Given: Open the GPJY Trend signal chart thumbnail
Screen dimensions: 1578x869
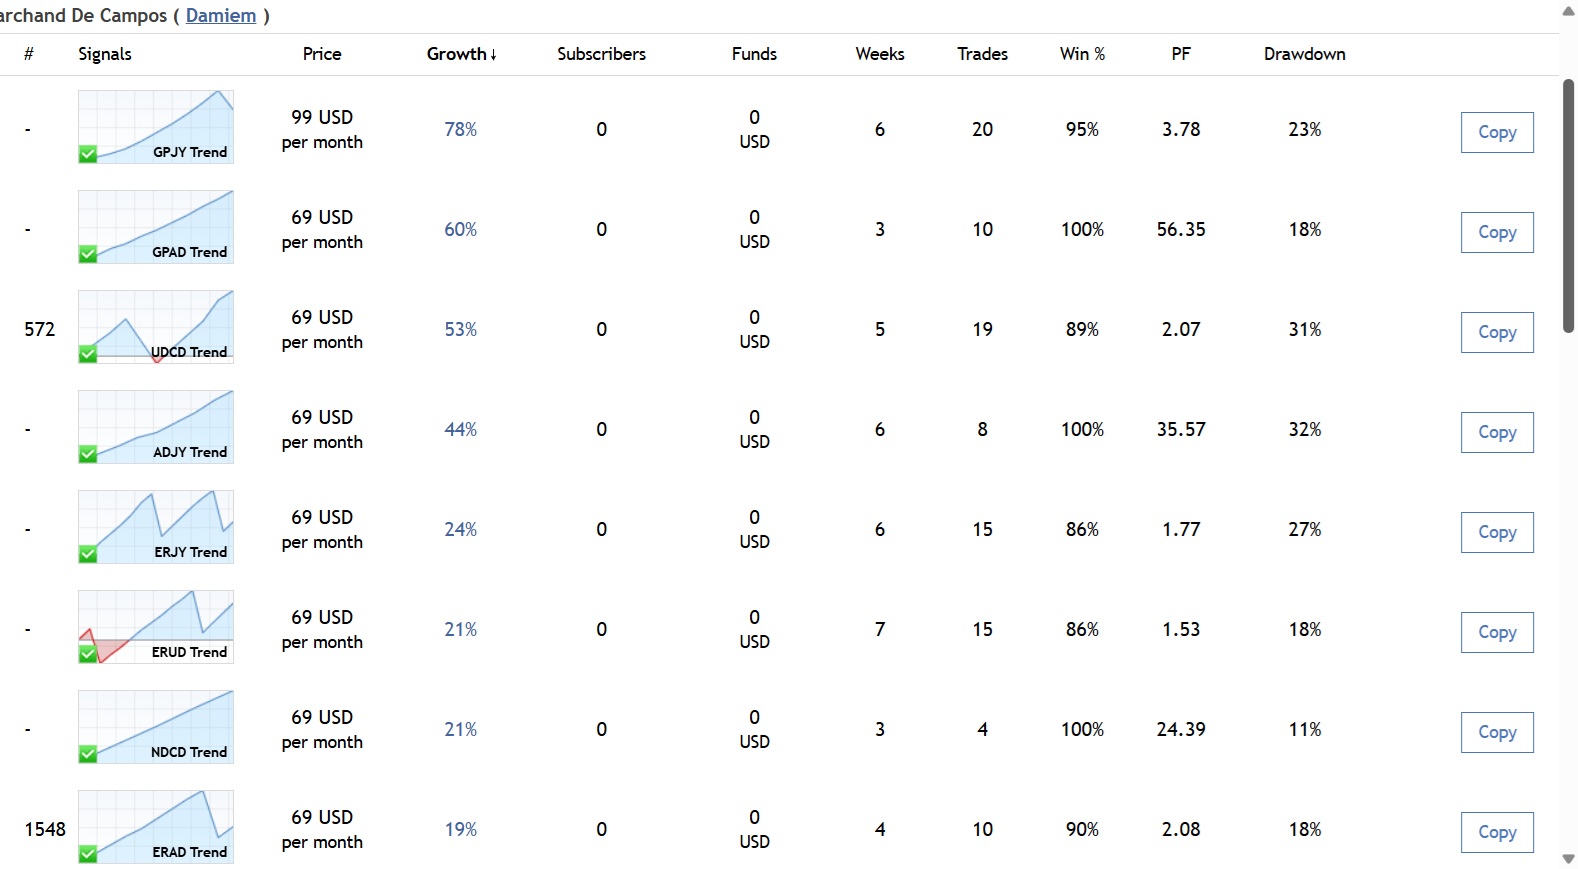Looking at the screenshot, I should (x=156, y=126).
